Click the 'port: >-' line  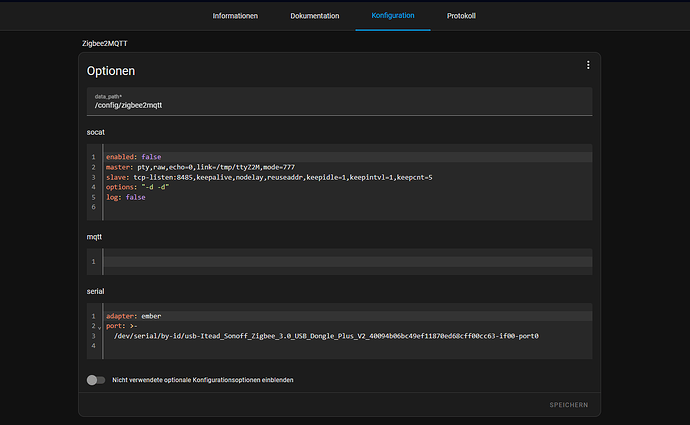(348, 326)
